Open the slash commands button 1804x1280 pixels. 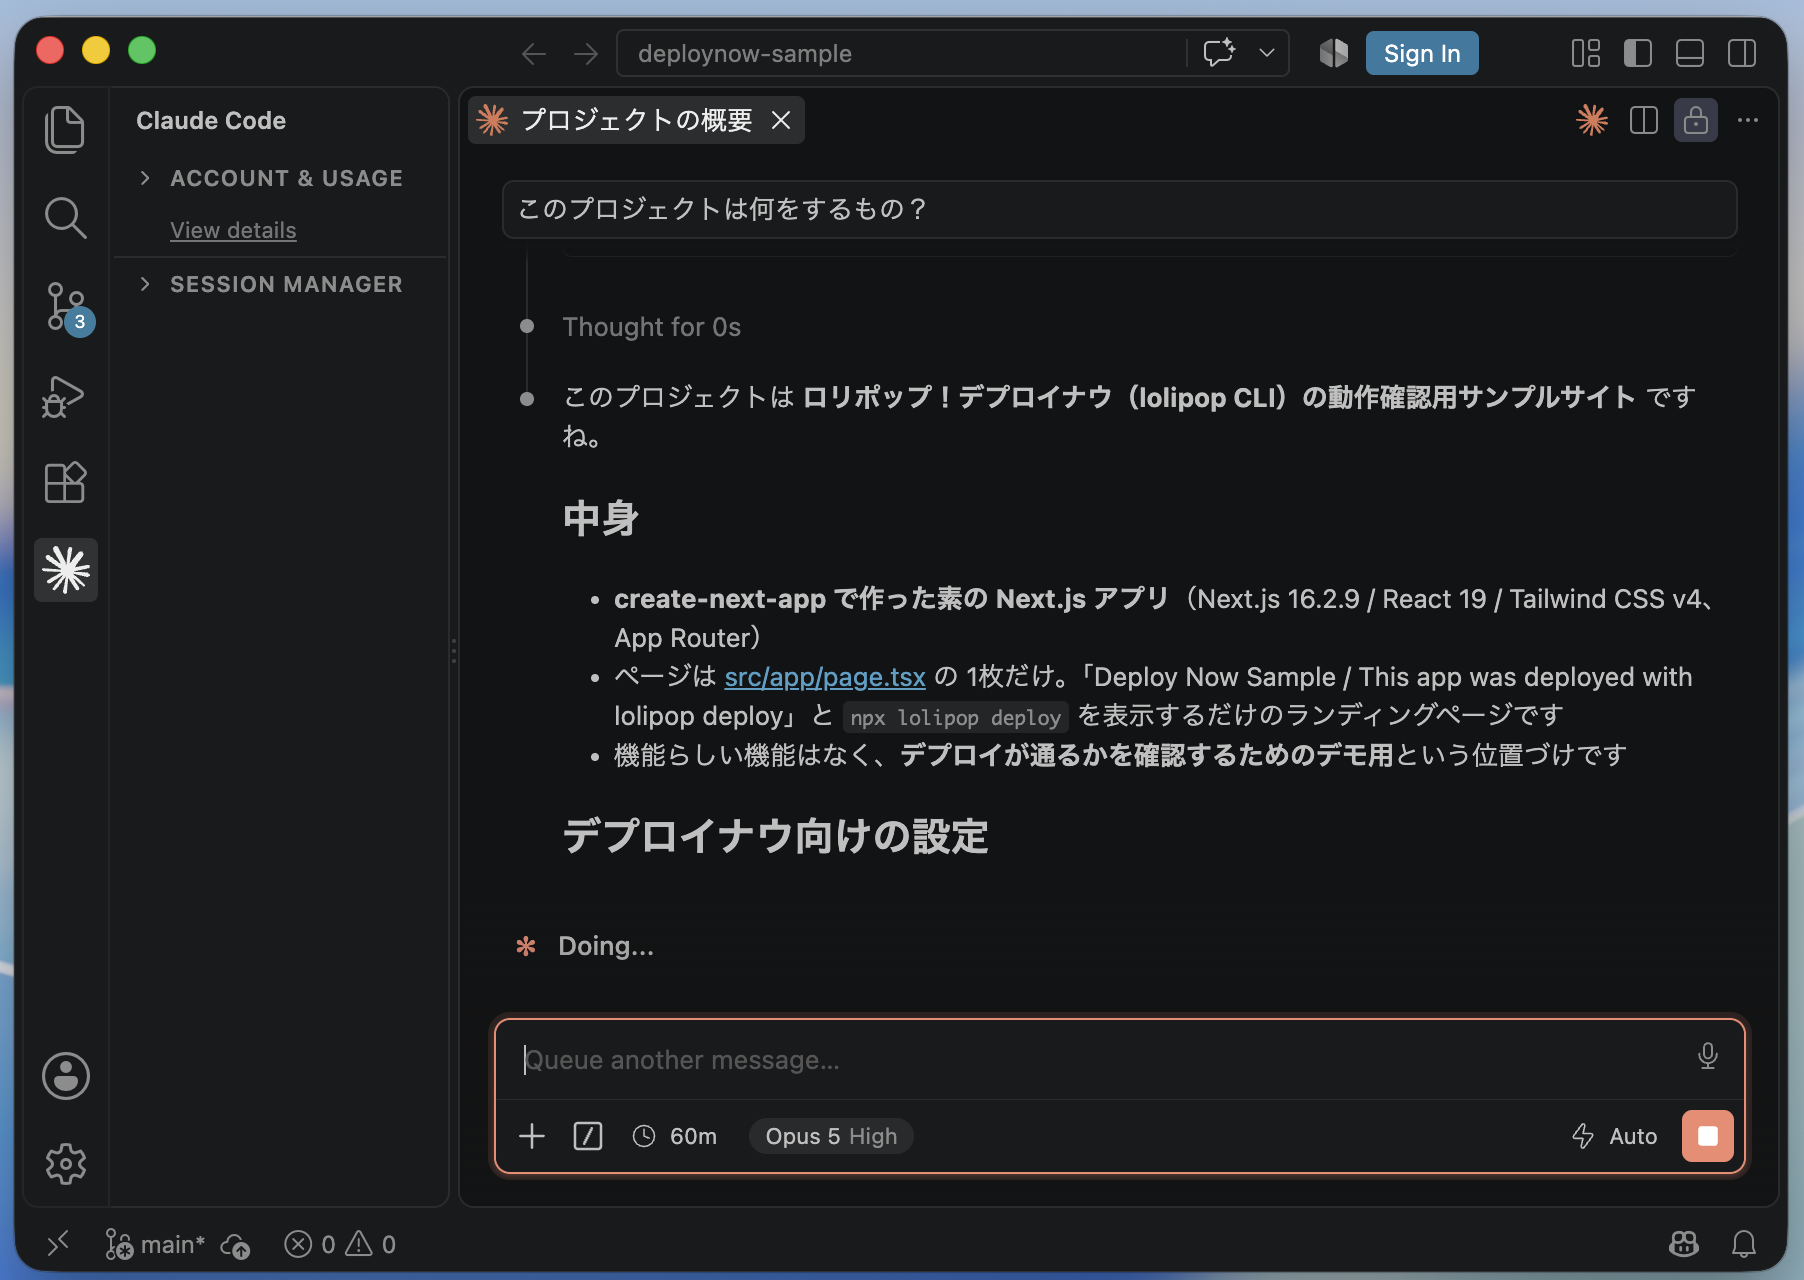pos(588,1136)
